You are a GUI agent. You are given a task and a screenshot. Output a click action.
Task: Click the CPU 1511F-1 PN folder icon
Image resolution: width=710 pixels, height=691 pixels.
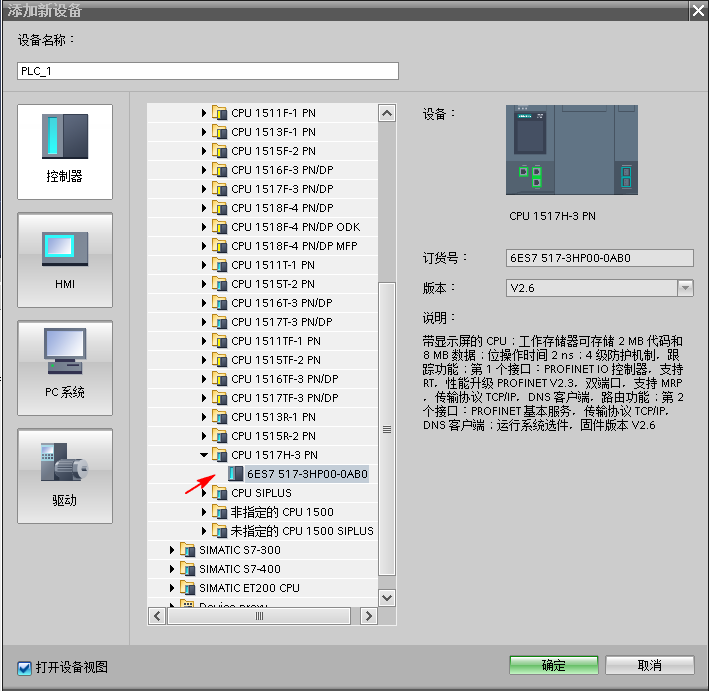[220, 113]
